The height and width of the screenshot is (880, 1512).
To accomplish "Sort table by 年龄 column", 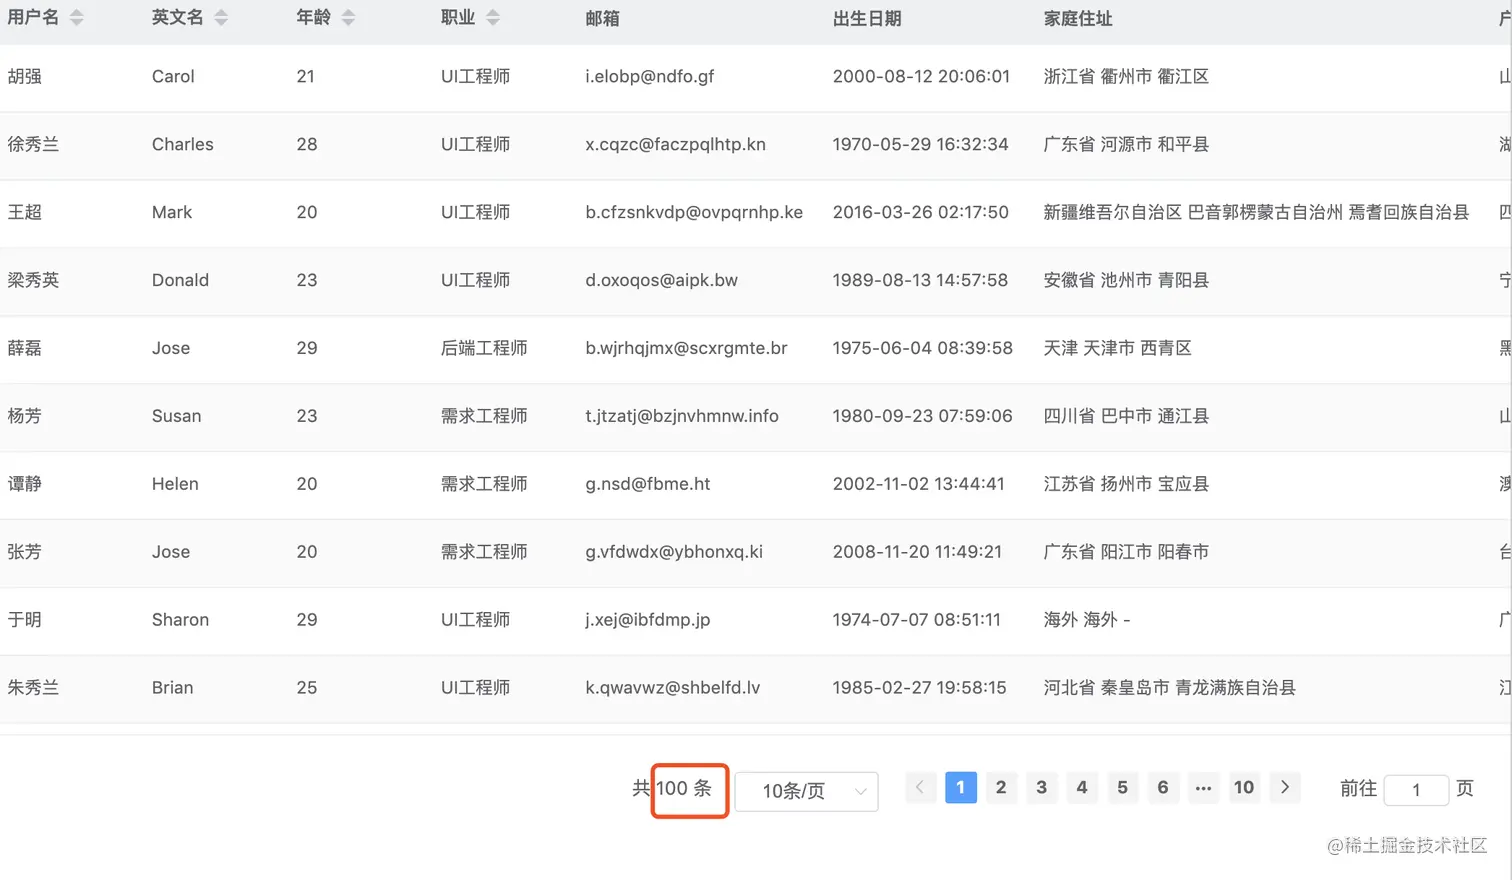I will [348, 18].
